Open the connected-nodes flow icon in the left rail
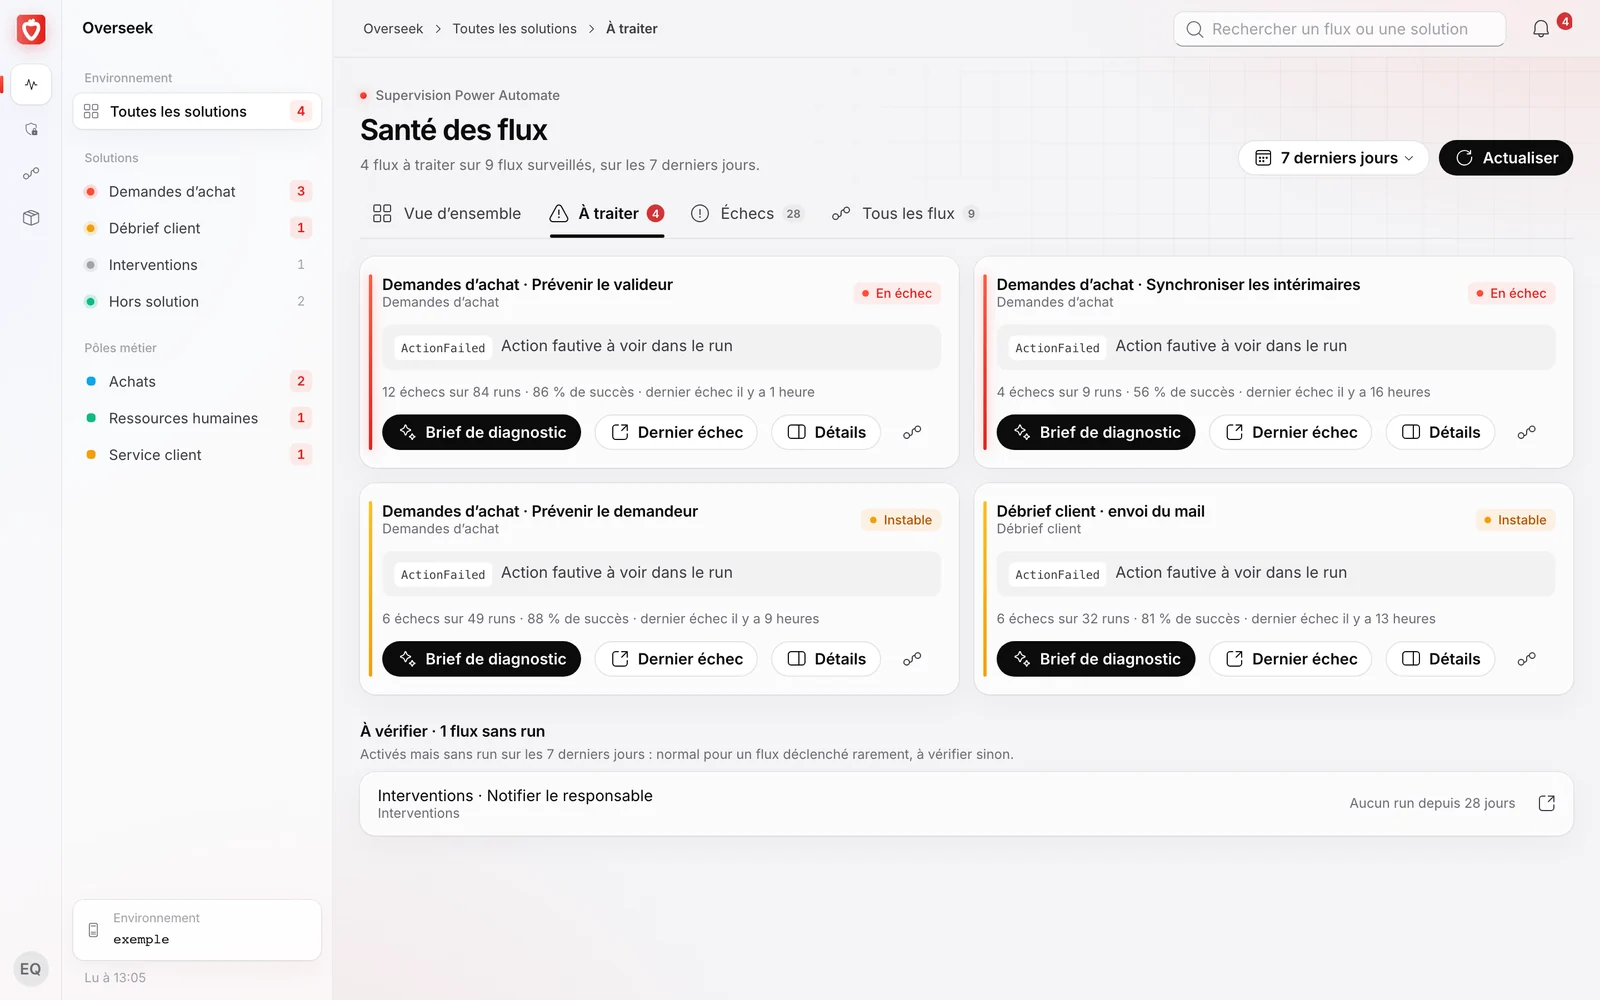Image resolution: width=1600 pixels, height=1000 pixels. pyautogui.click(x=31, y=173)
